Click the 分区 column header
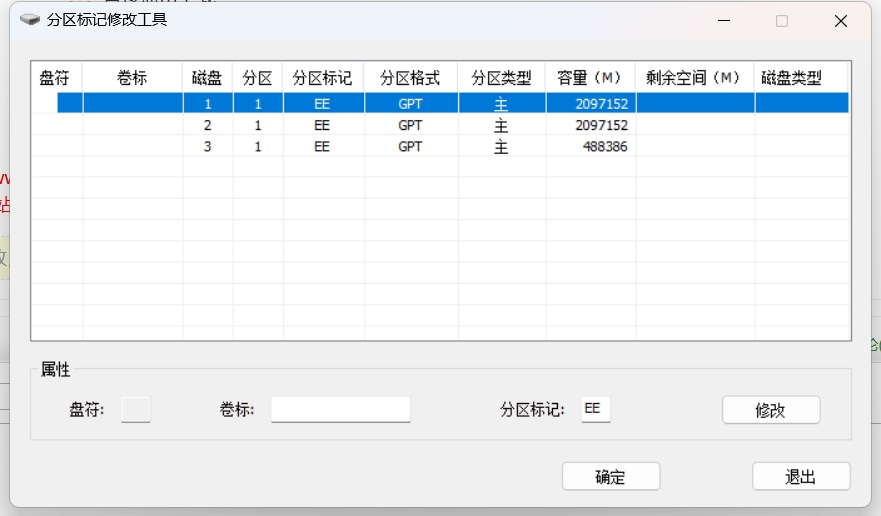 click(x=257, y=78)
